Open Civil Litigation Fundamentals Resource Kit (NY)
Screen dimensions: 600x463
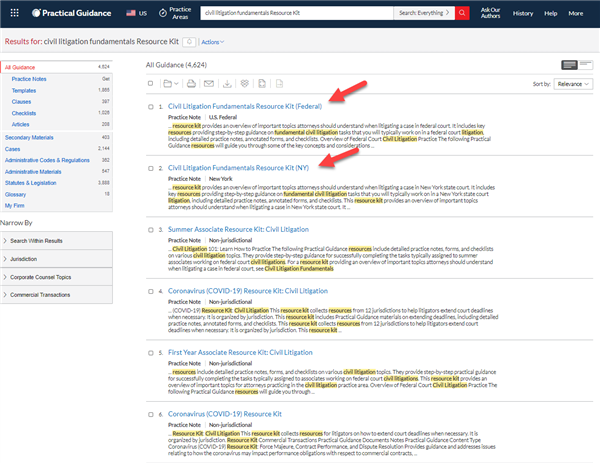[238, 168]
